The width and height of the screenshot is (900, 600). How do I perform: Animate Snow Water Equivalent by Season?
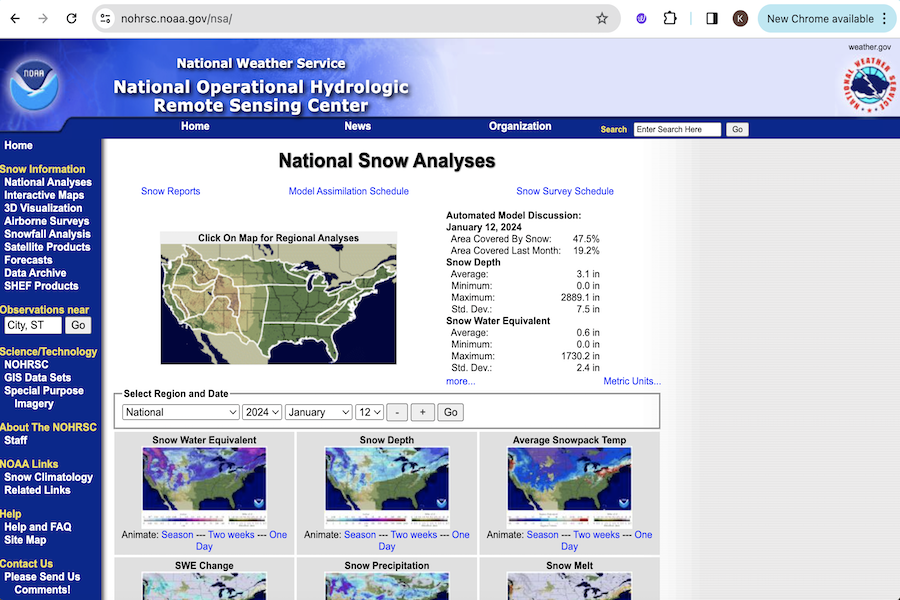point(177,535)
